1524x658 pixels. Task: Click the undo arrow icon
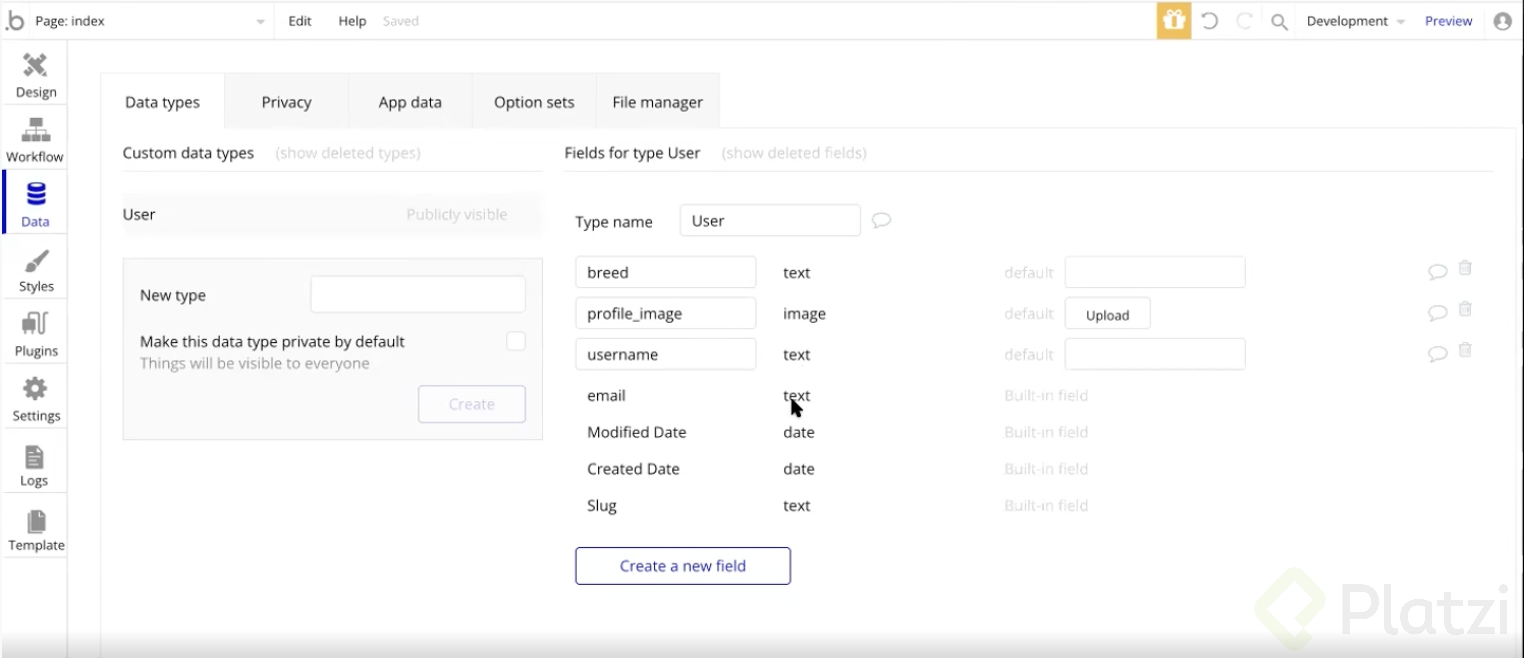(1209, 21)
